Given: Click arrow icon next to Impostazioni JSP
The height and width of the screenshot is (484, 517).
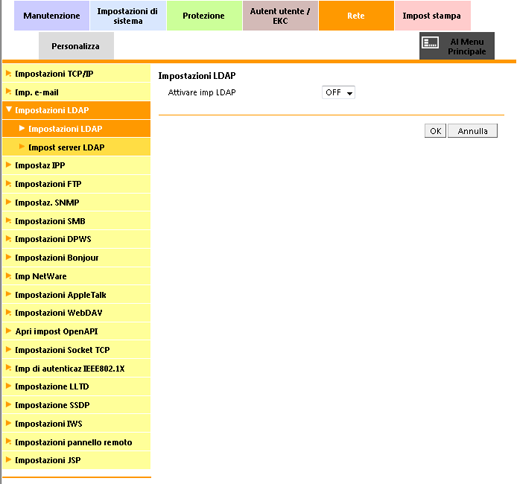Looking at the screenshot, I should pos(9,460).
